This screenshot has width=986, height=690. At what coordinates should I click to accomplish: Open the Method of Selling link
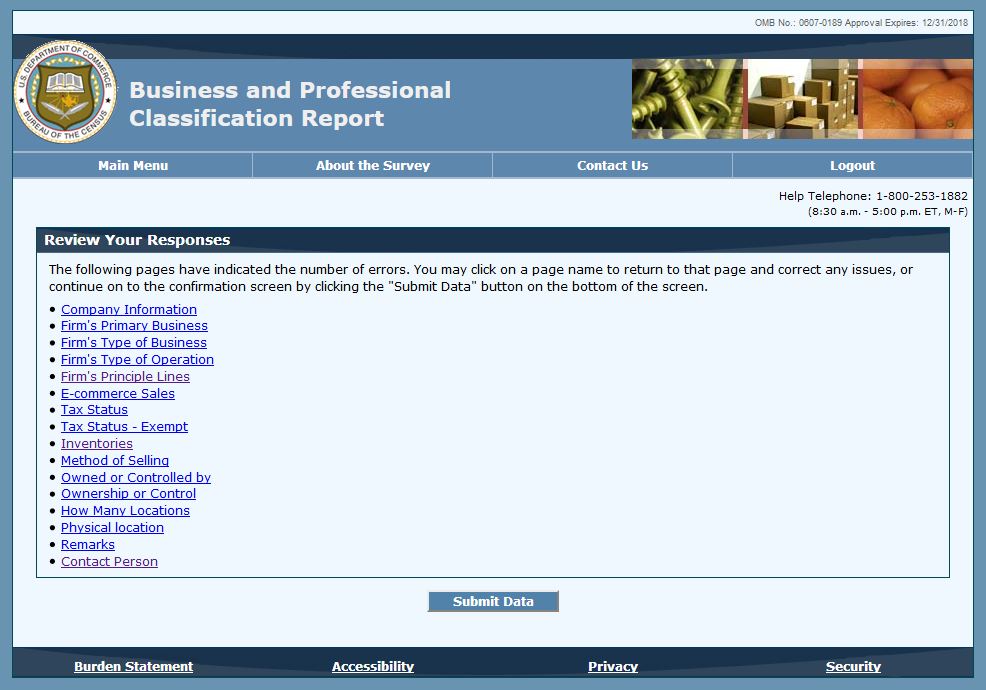(115, 461)
